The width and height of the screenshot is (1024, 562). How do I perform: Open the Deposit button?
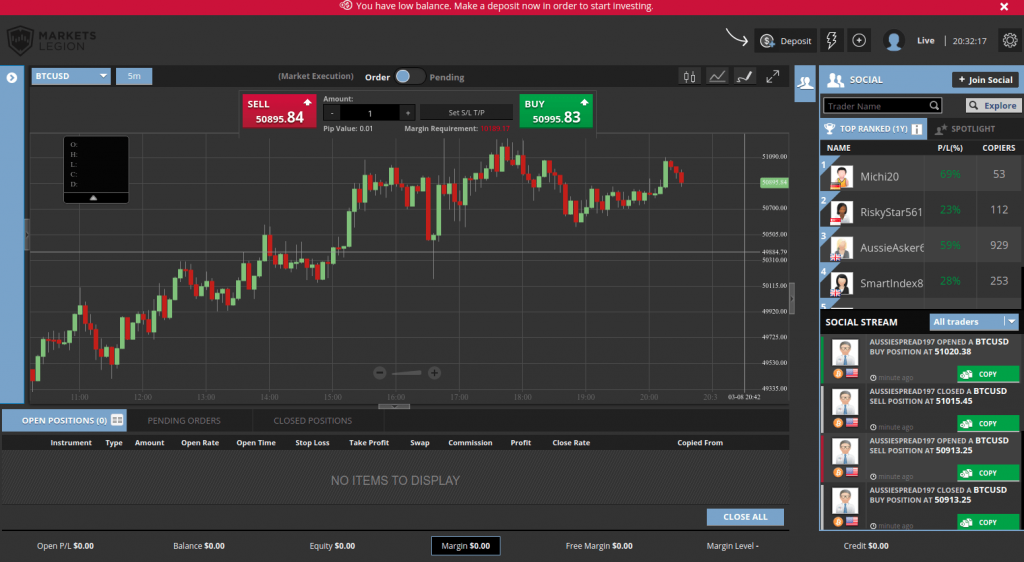click(x=786, y=40)
